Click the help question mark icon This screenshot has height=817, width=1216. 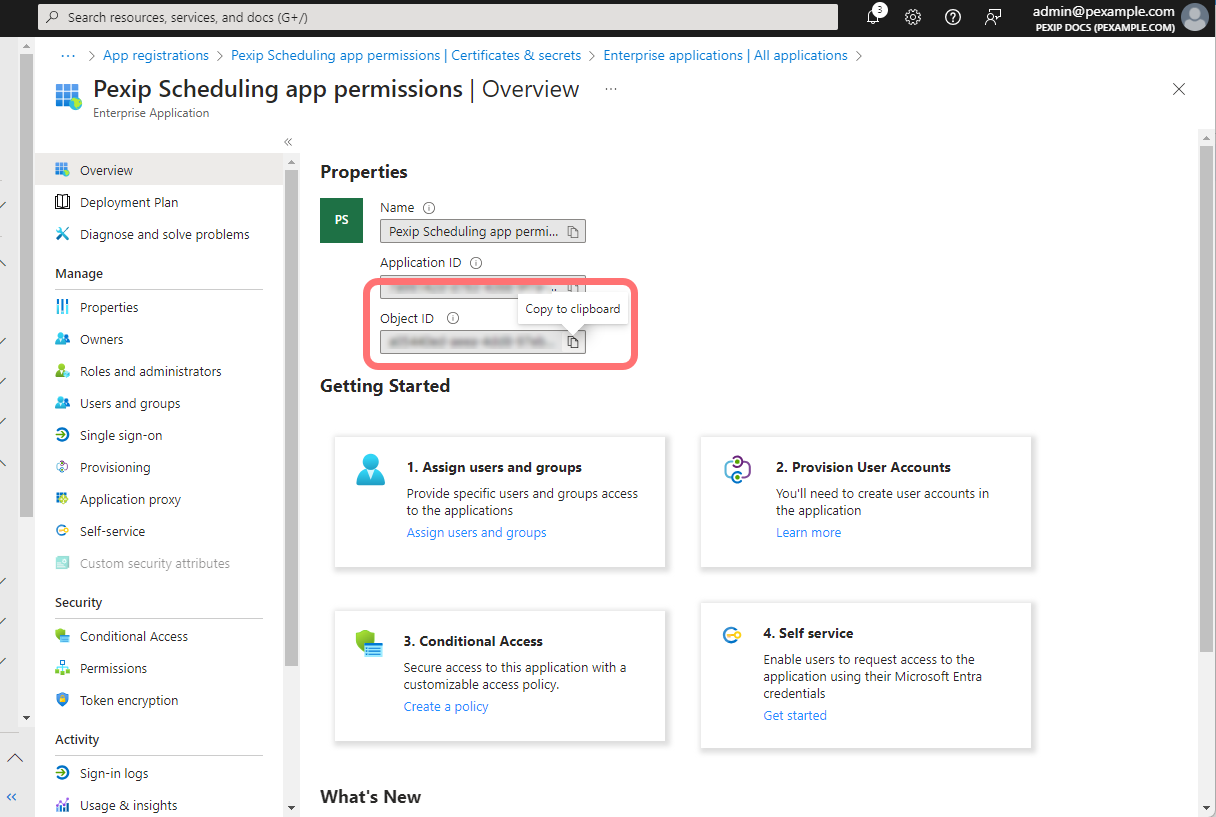(953, 17)
